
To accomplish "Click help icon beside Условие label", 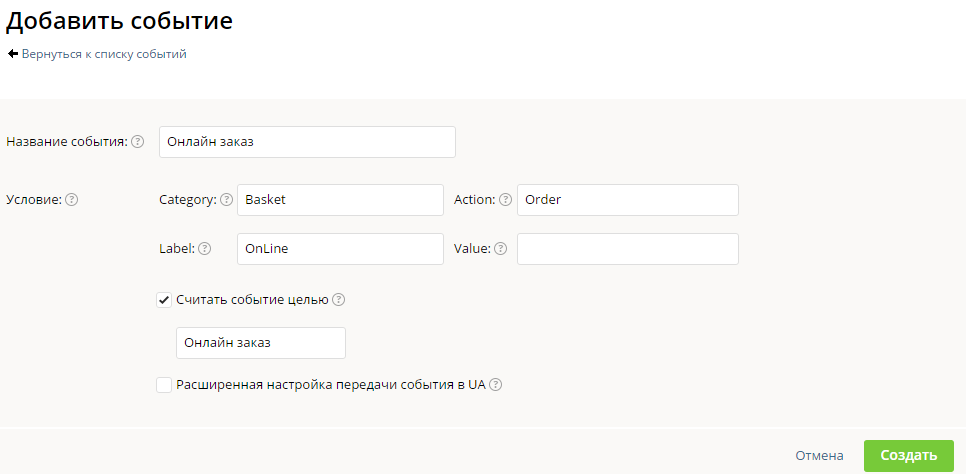I will [72, 199].
